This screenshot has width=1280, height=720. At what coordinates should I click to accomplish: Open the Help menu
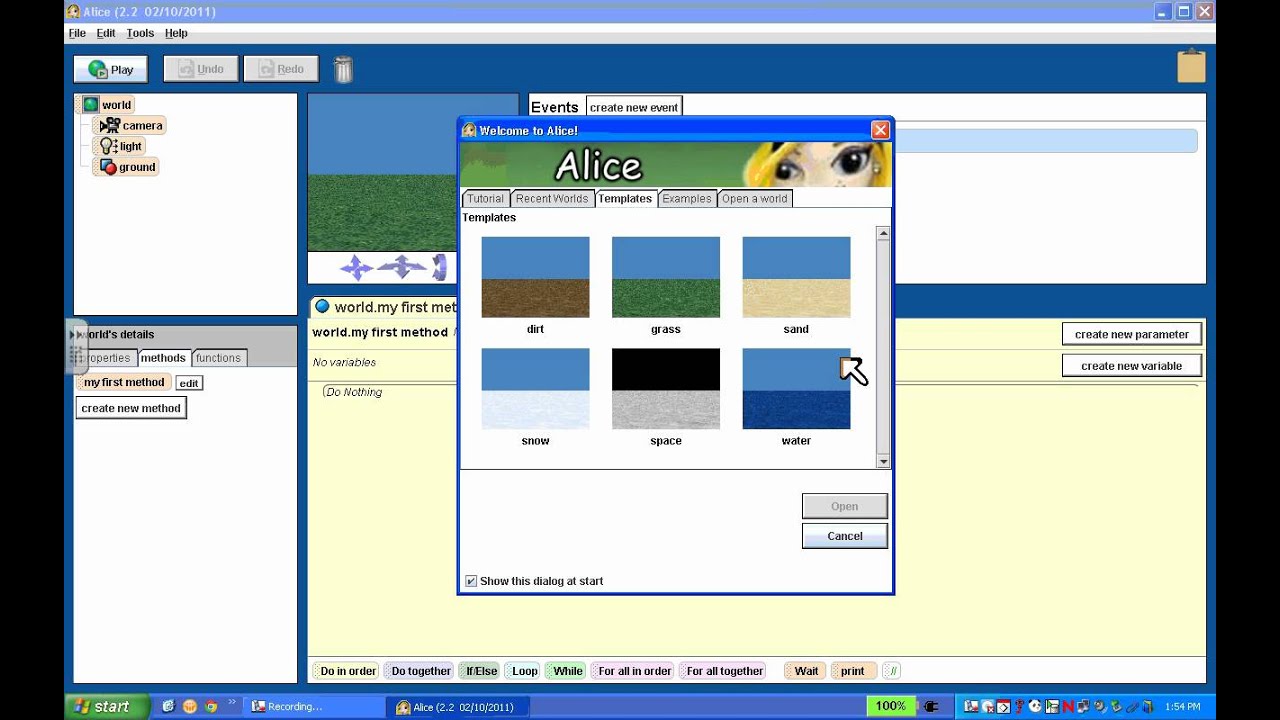[x=176, y=33]
